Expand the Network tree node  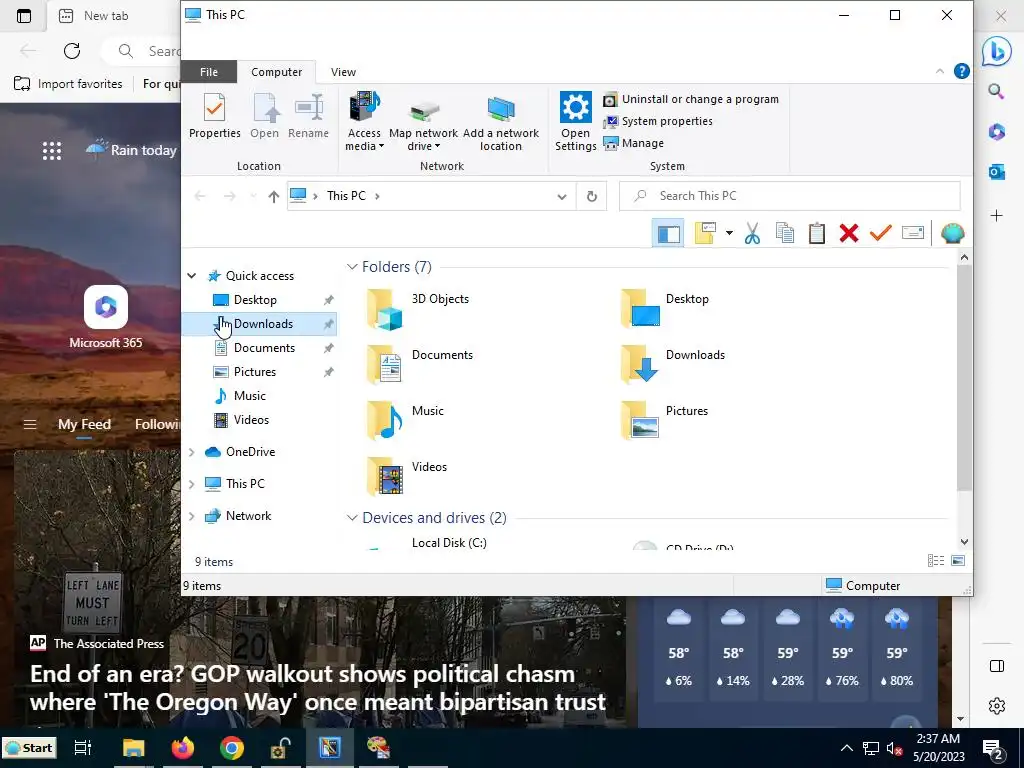coord(191,516)
